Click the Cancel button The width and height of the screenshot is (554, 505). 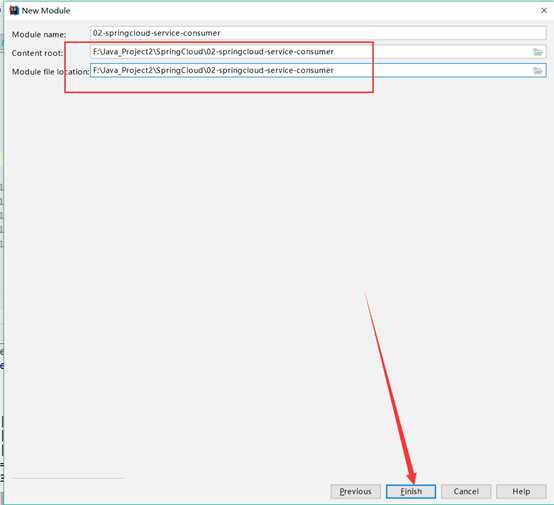466,491
